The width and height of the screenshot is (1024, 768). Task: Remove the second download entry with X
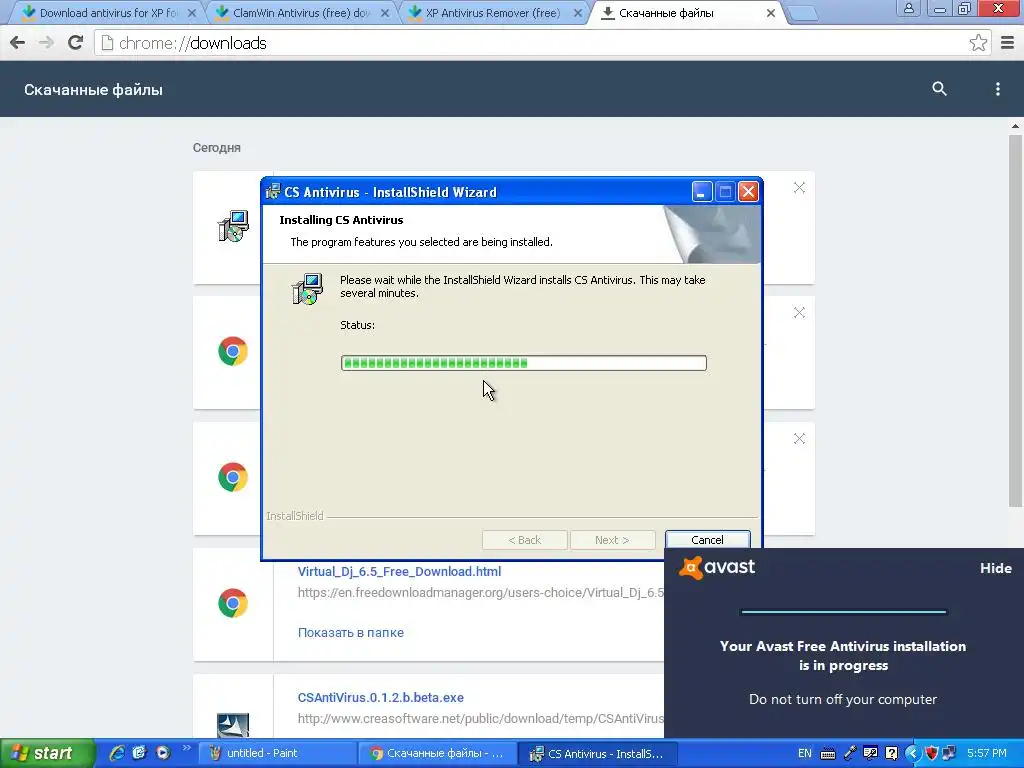click(799, 313)
